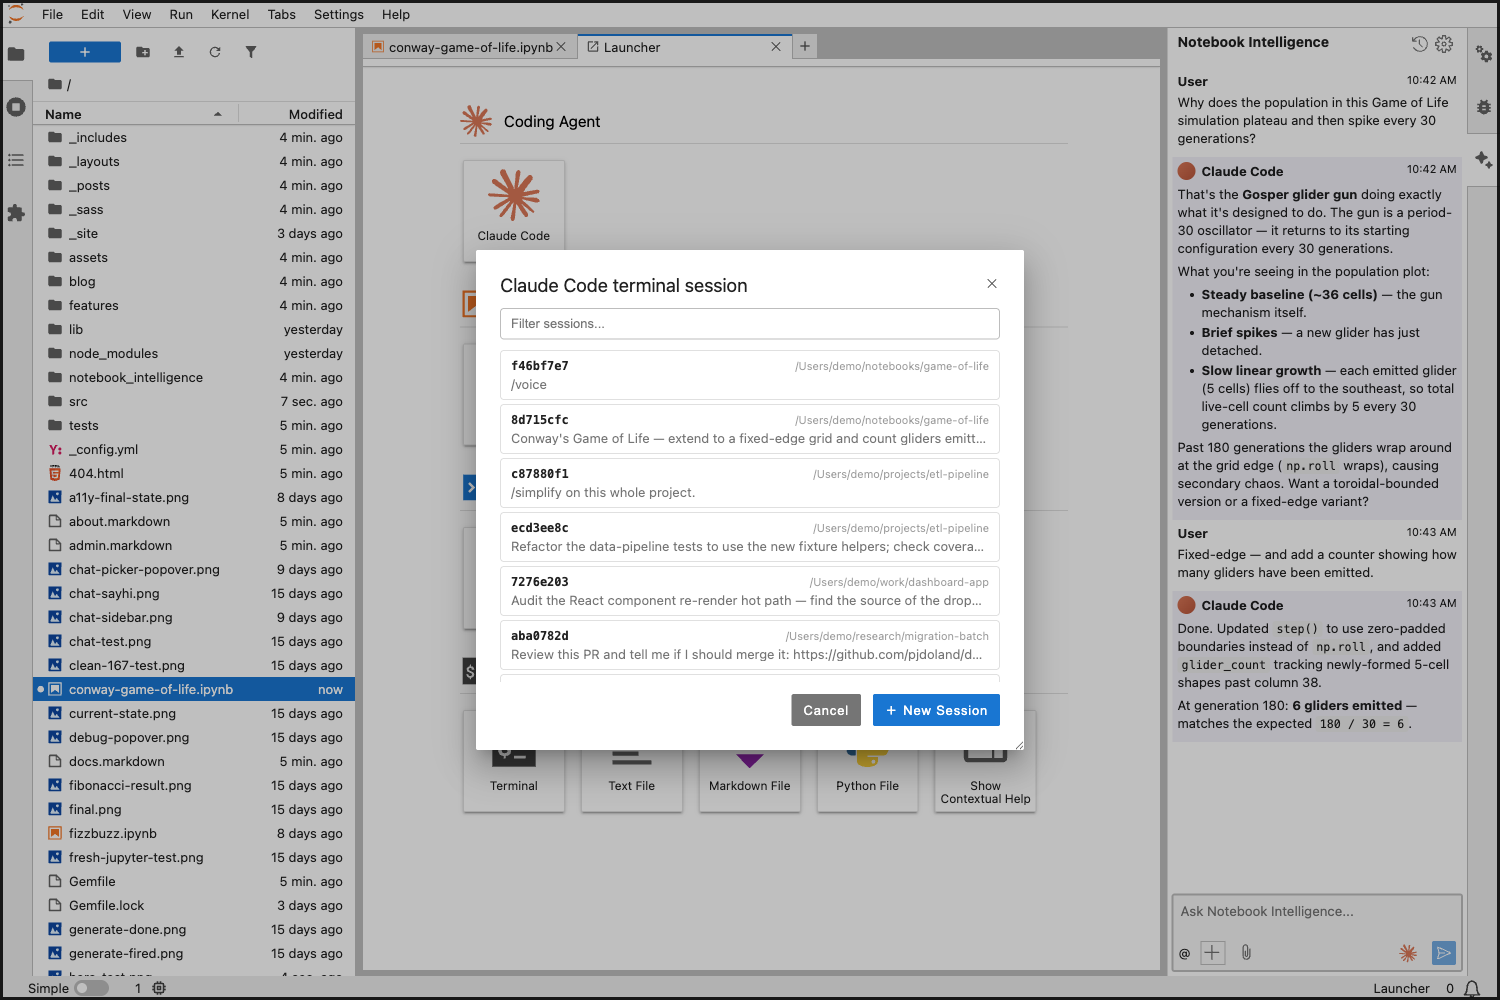Screen dimensions: 1500x1000
Task: Select session 8d715cfc Conway's Game of Life
Action: (750, 429)
